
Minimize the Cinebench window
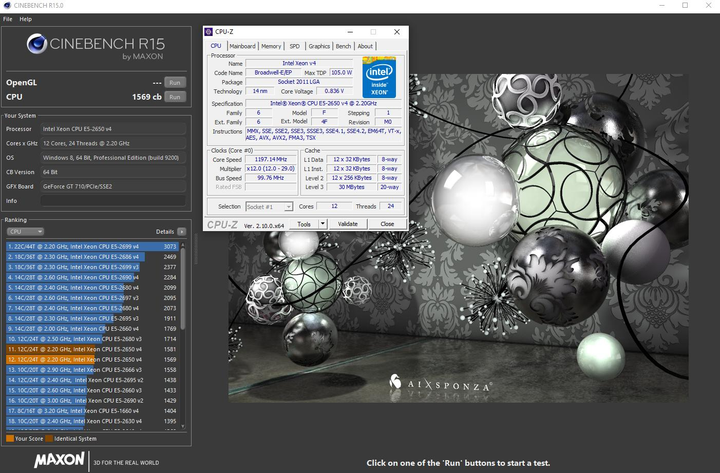click(662, 6)
